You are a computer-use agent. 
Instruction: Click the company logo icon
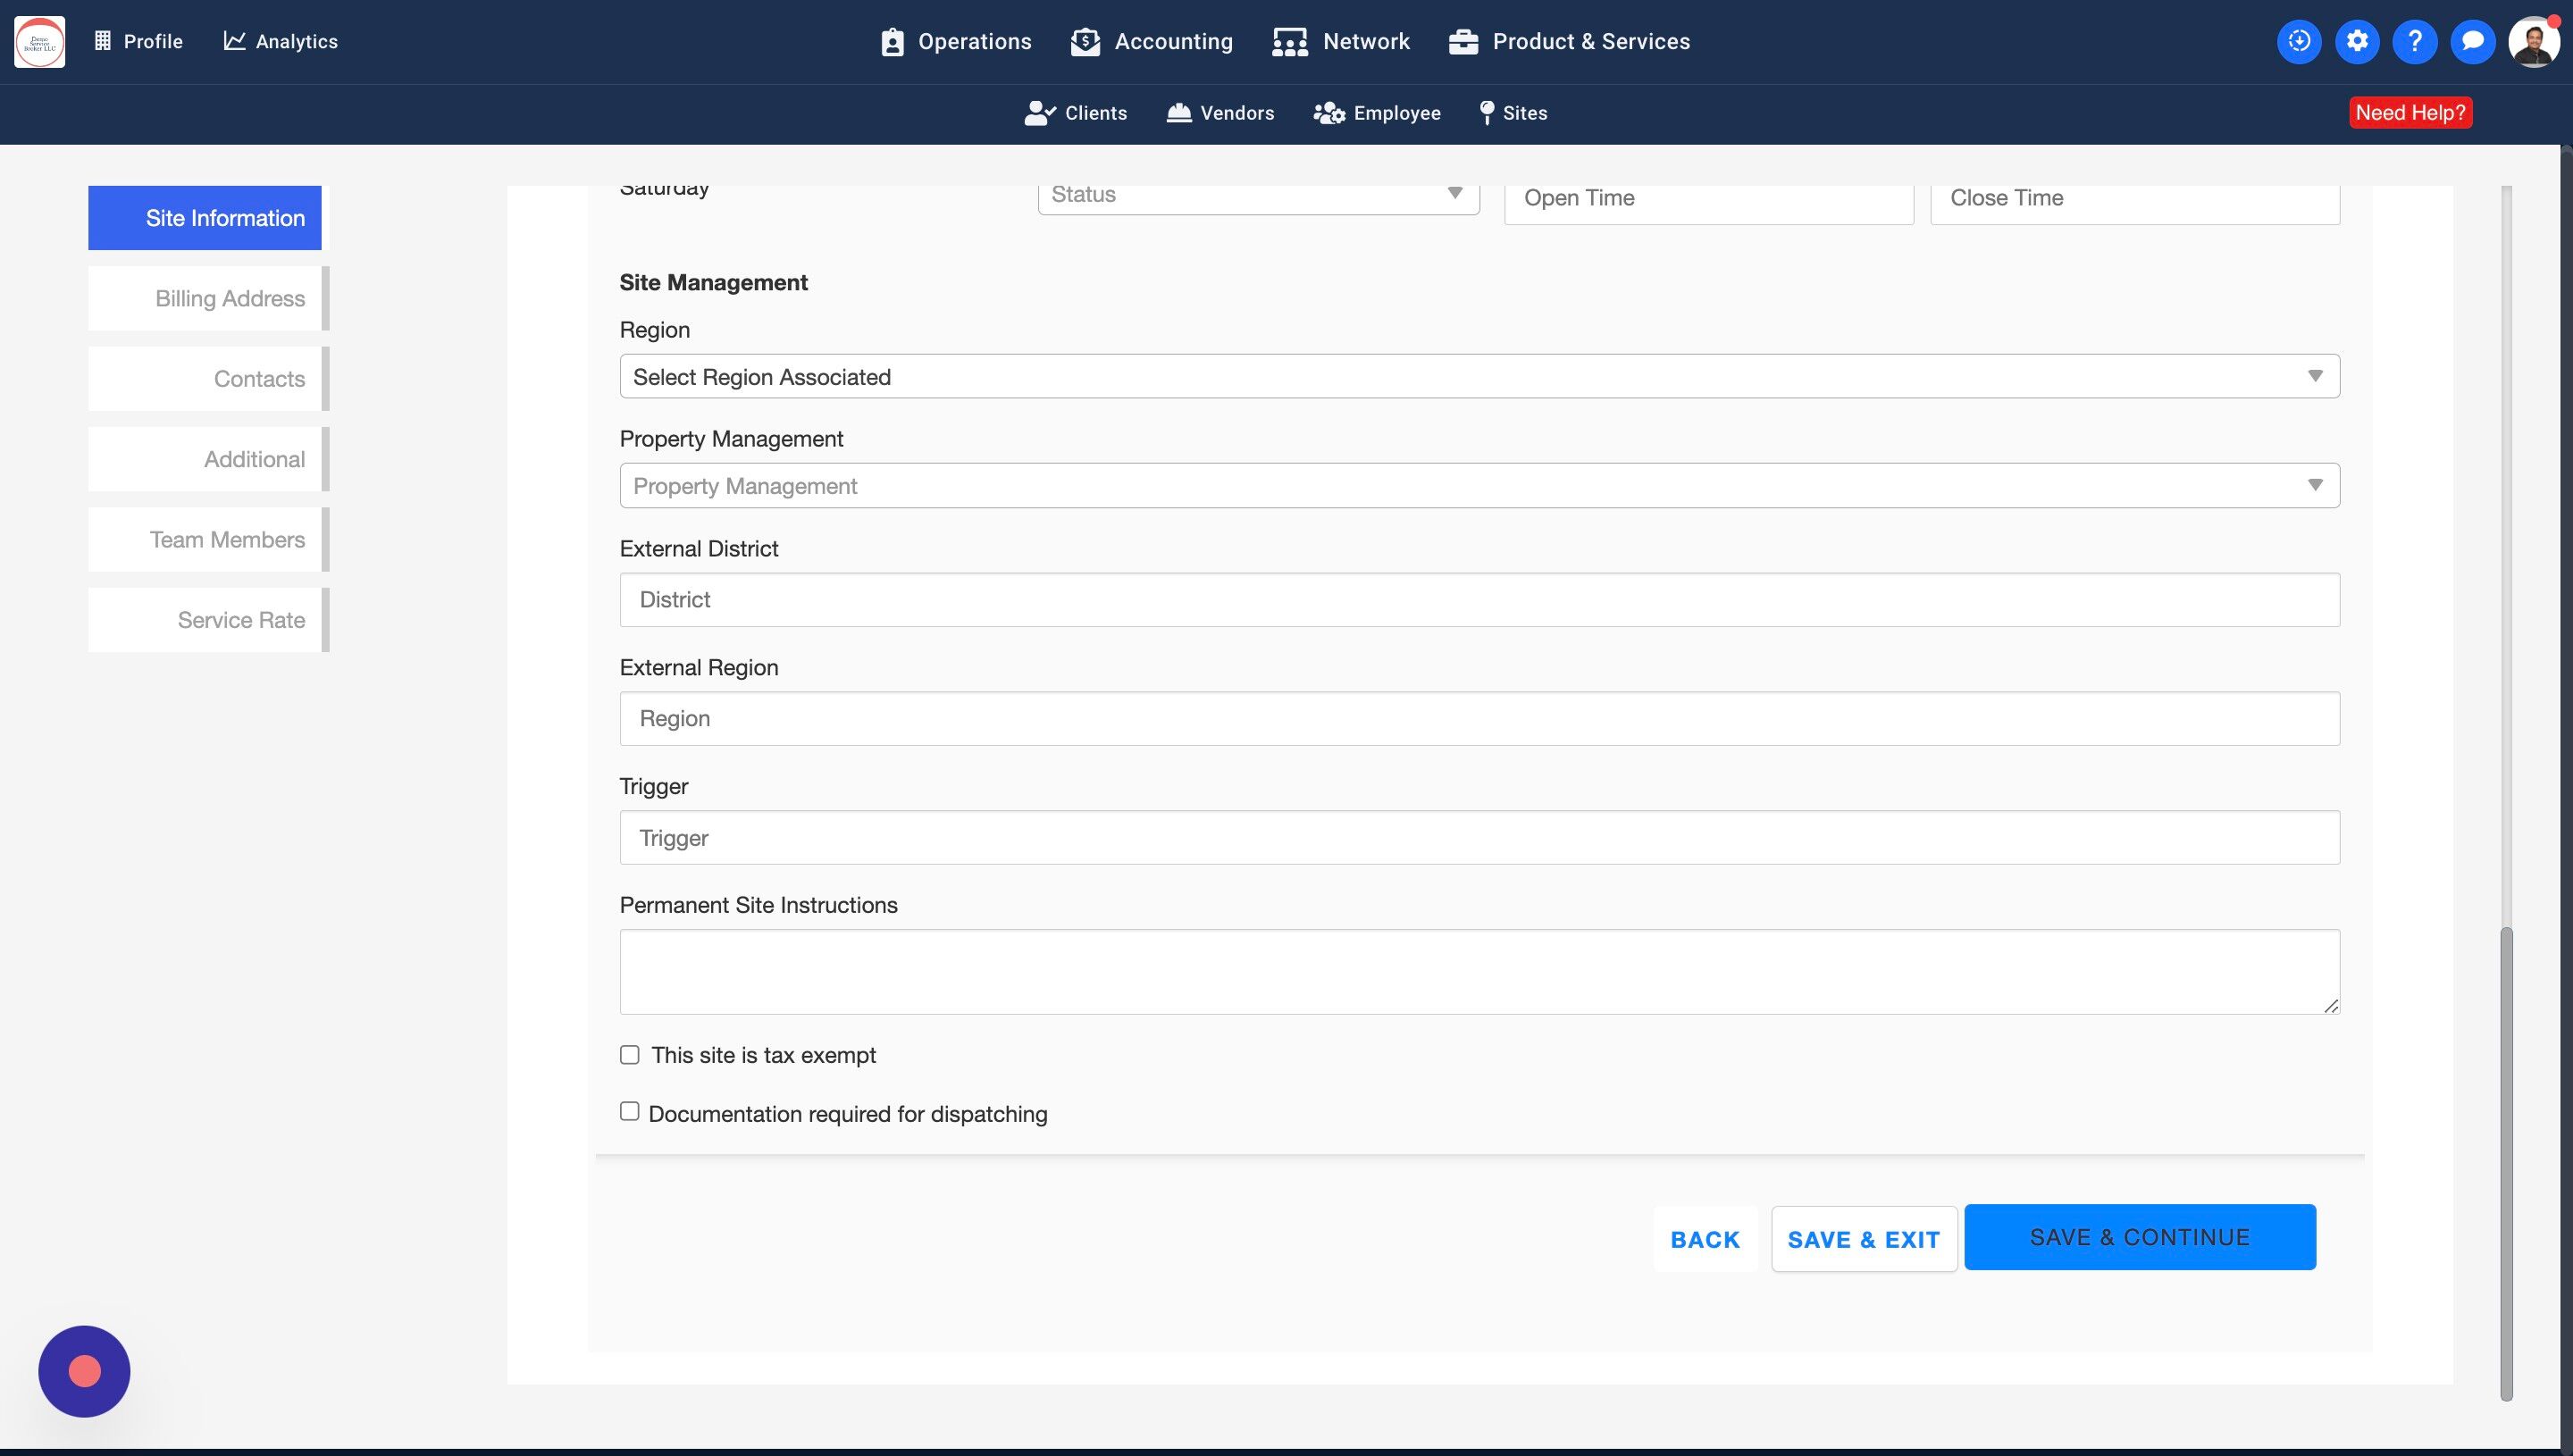40,42
